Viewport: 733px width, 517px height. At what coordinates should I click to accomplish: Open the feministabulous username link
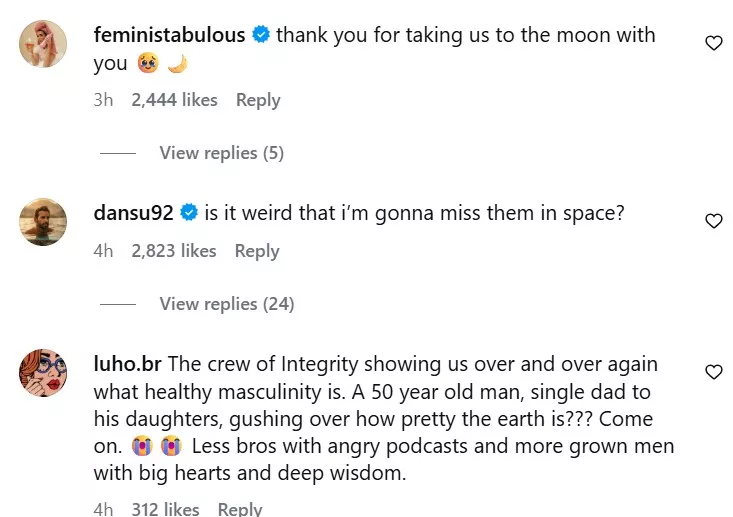(x=169, y=35)
